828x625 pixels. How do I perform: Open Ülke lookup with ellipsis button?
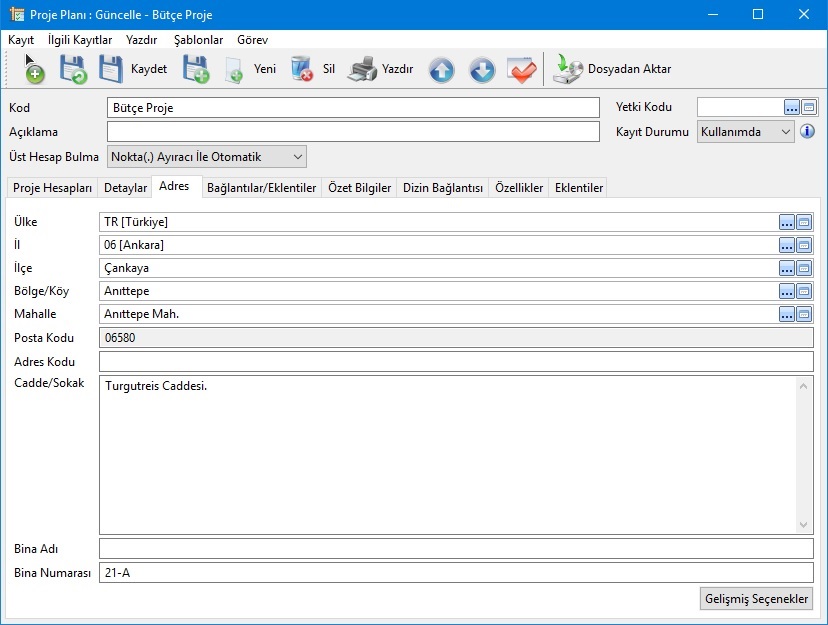787,222
